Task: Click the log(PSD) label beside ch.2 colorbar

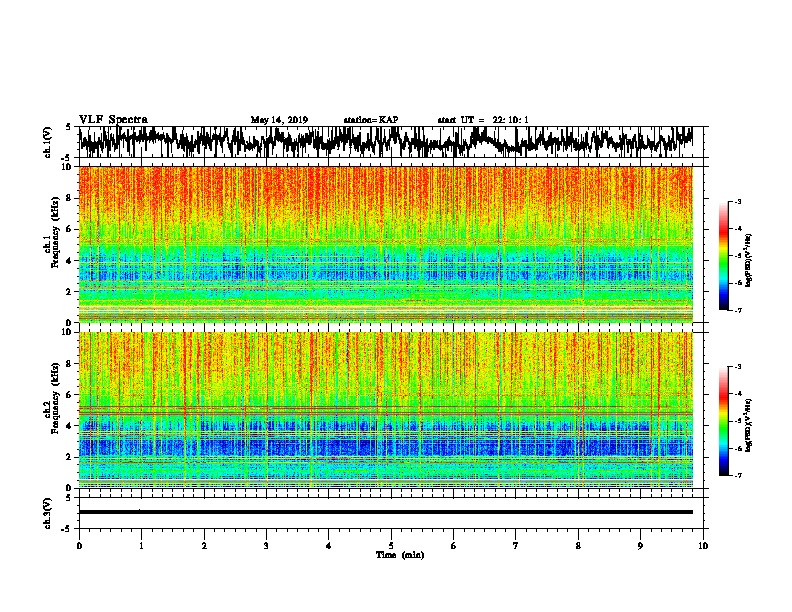Action: coord(749,426)
